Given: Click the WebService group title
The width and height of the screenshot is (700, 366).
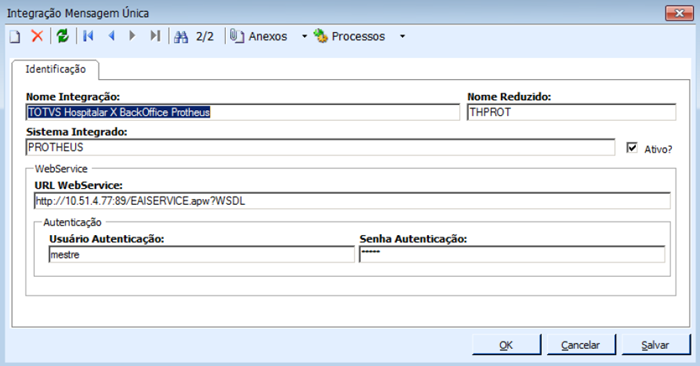Looking at the screenshot, I should coord(61,169).
